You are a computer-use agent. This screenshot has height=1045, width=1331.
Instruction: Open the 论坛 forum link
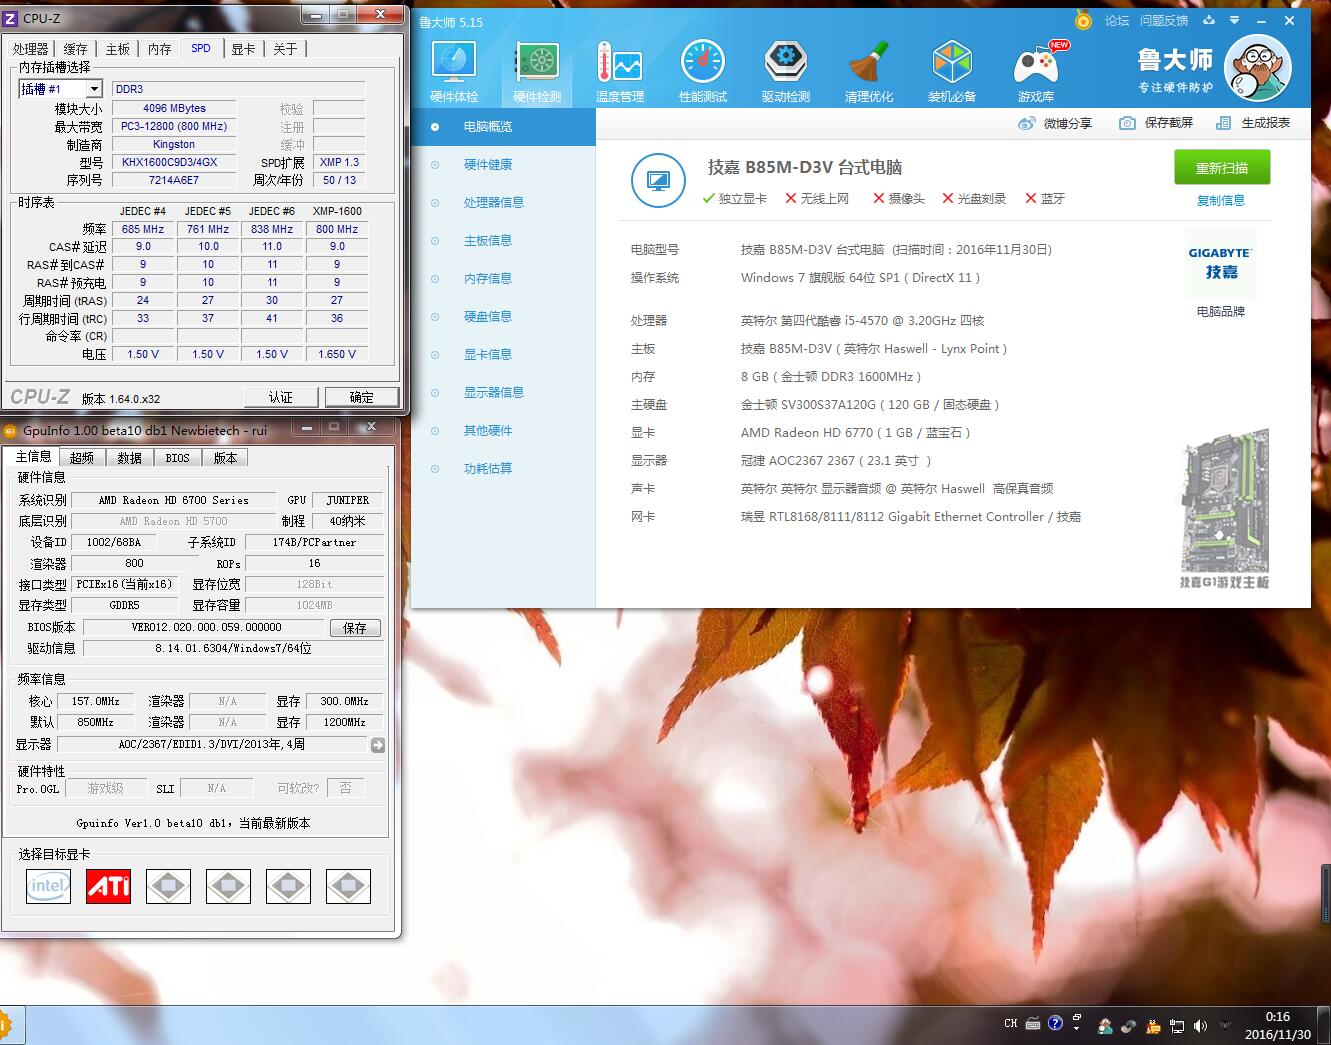pyautogui.click(x=1117, y=20)
